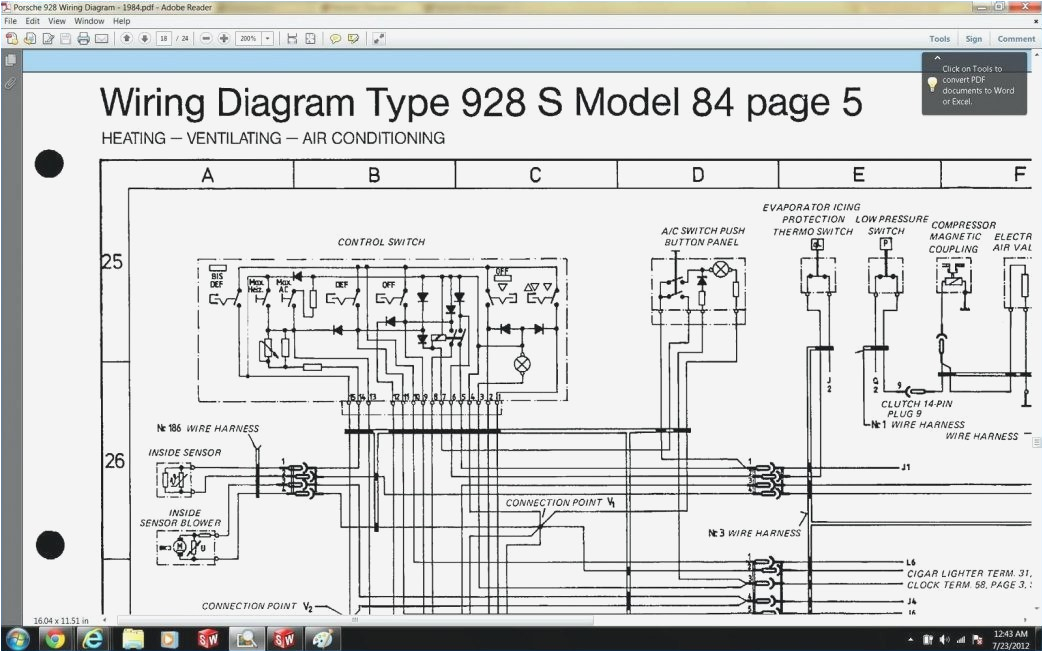Click the page number input field
Viewport: 1043px width, 652px height.
point(163,39)
